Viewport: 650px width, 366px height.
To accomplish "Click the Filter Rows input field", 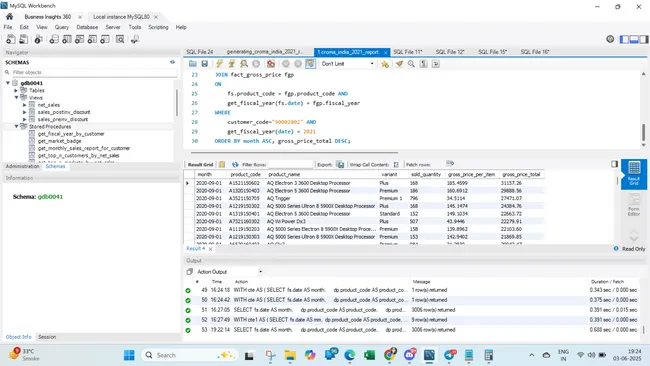I will click(290, 165).
